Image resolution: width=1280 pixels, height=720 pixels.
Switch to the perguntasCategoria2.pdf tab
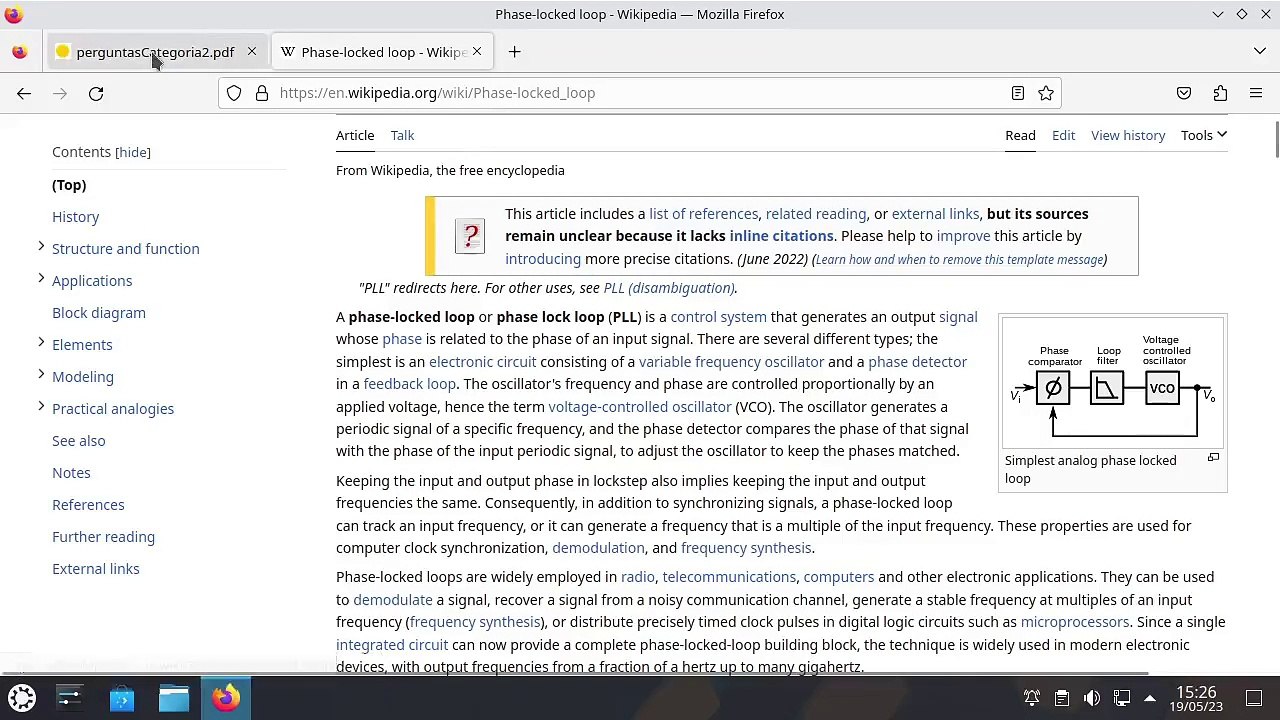coord(155,52)
